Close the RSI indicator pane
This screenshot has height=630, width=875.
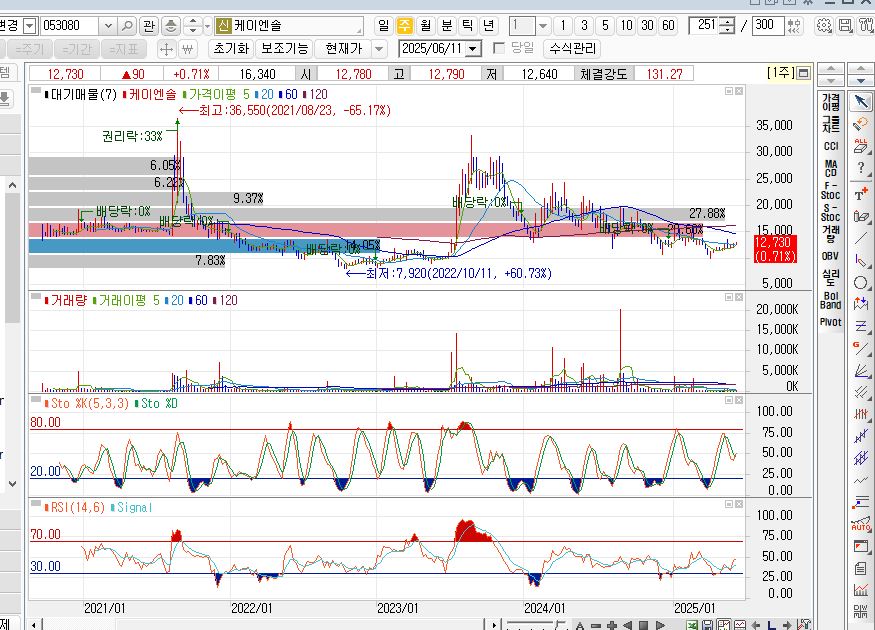tap(739, 504)
